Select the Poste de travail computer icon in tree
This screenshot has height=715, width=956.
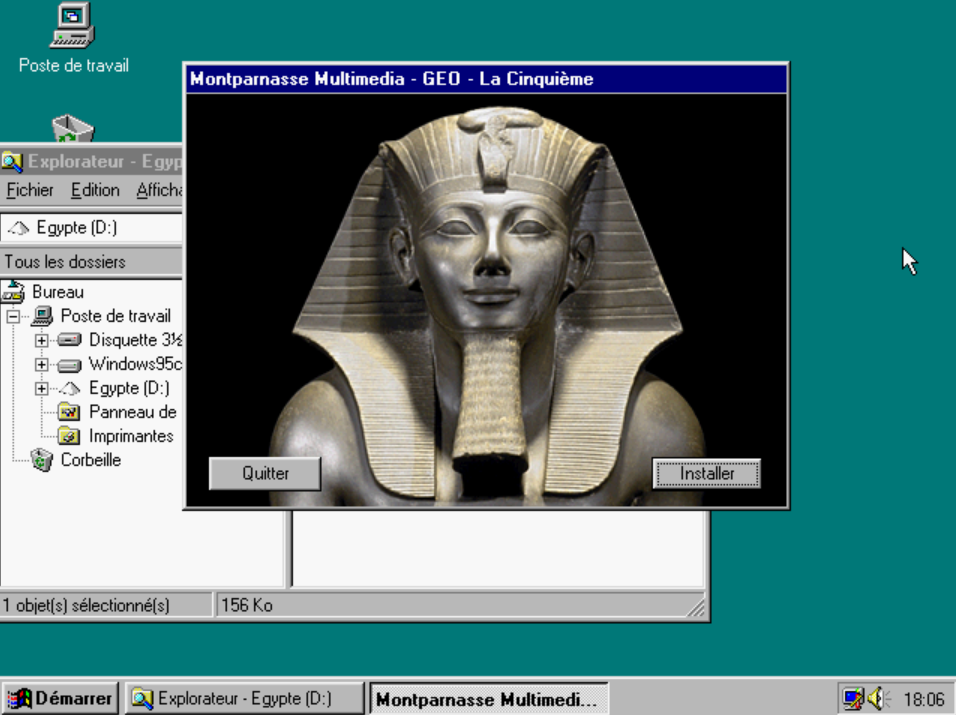42,316
